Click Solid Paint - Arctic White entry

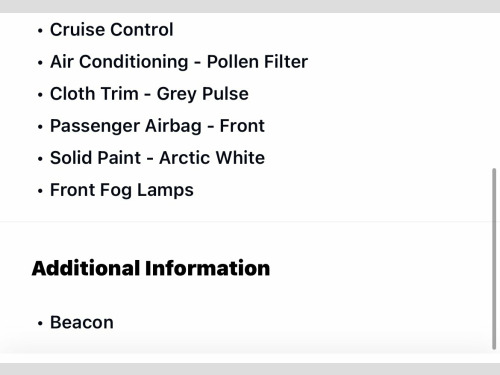point(157,158)
